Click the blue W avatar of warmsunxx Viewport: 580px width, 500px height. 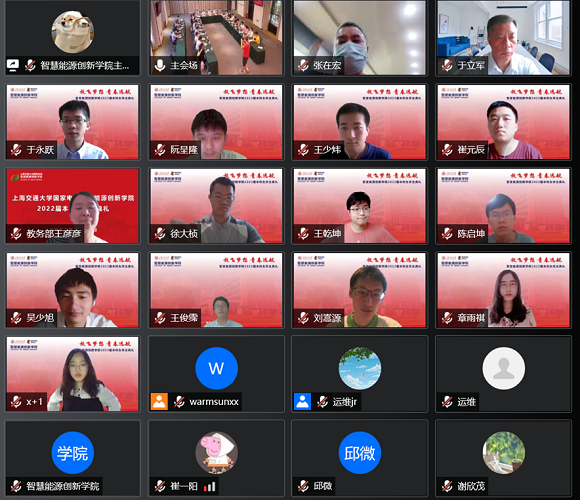216,368
